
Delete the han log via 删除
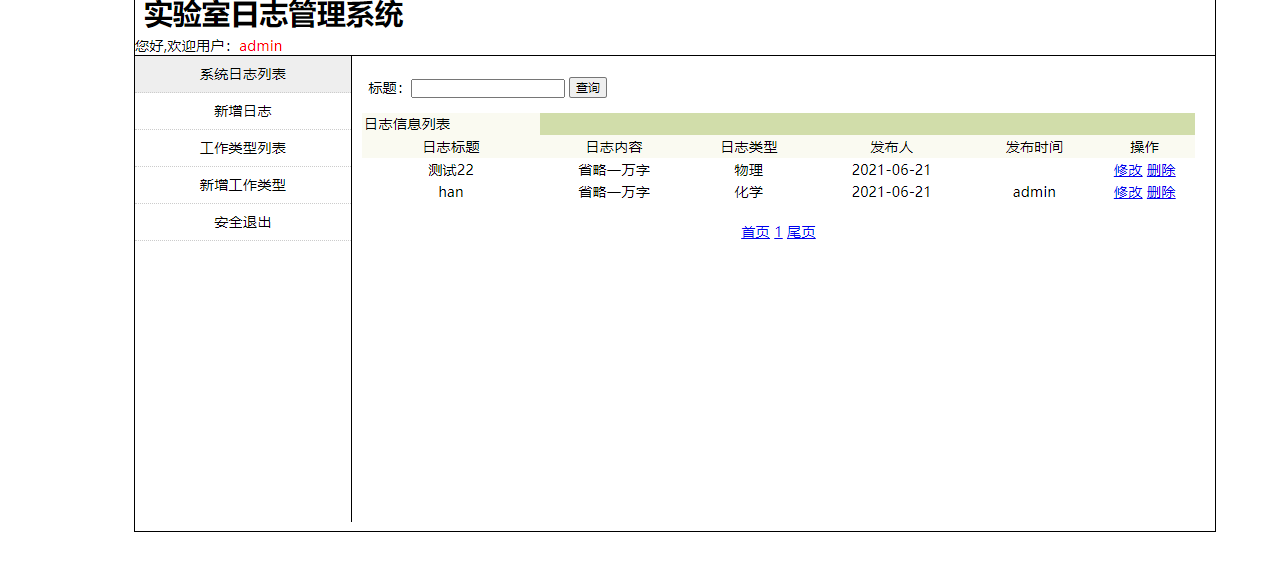(1161, 192)
